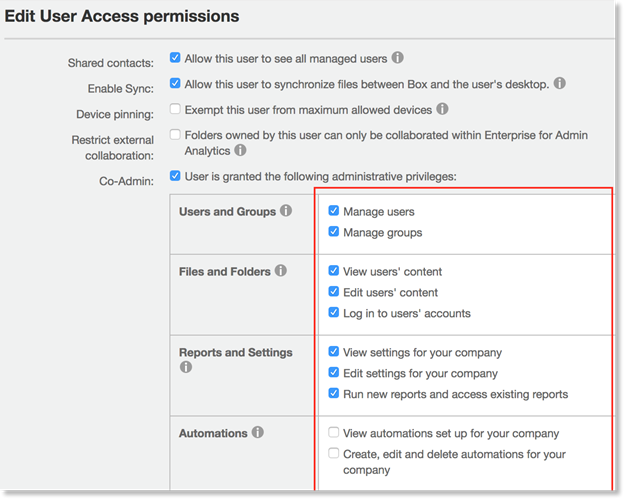
Task: Toggle the Co-Admin administrative privileges checkbox
Action: click(176, 176)
